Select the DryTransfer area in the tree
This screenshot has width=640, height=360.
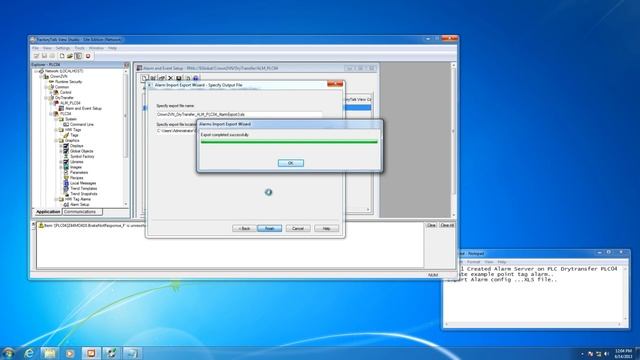(64, 98)
